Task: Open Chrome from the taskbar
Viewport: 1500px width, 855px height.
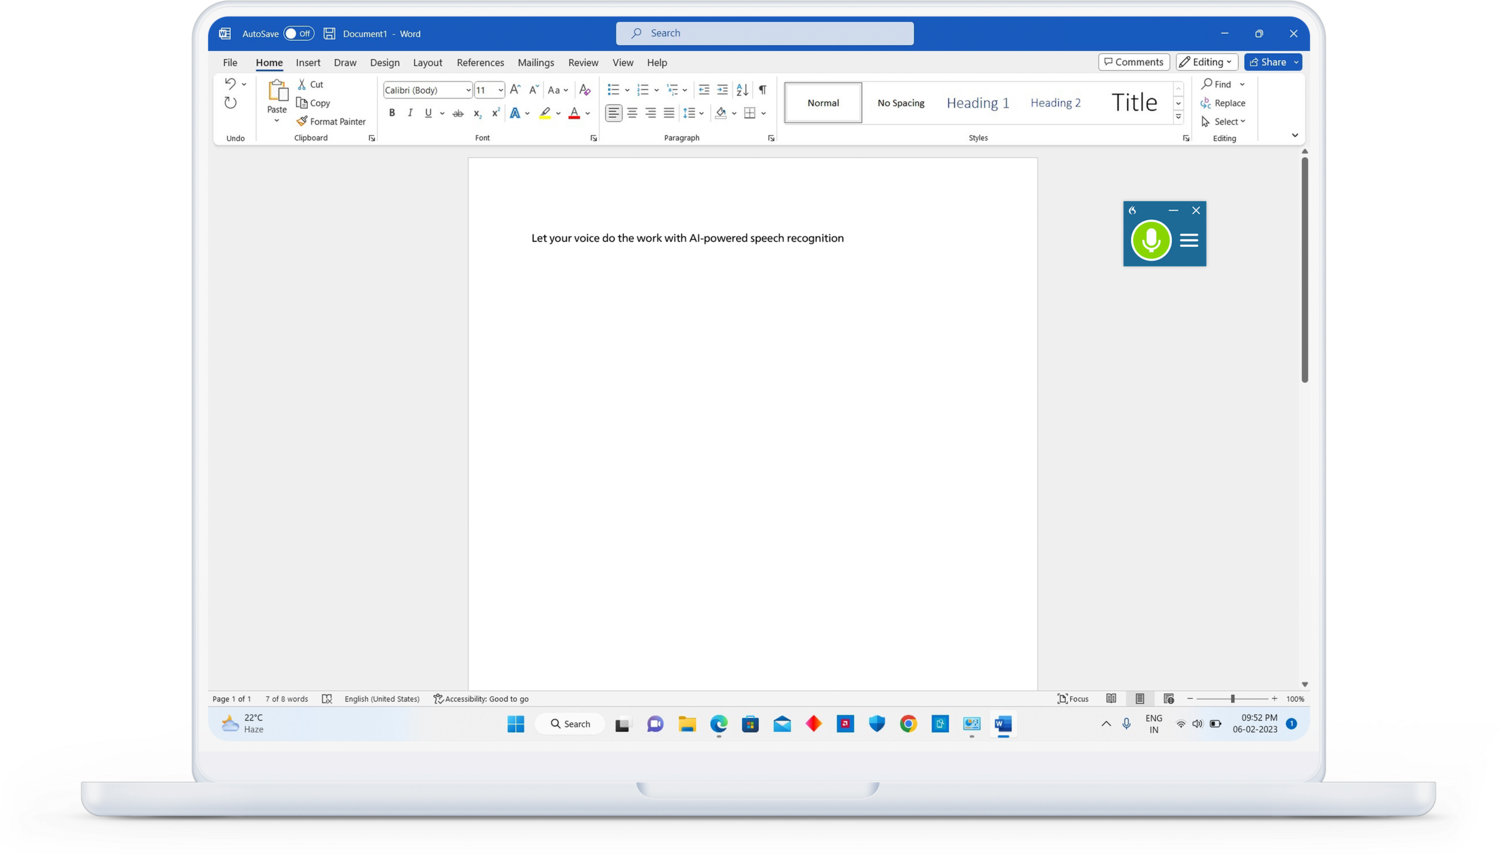Action: pyautogui.click(x=908, y=724)
